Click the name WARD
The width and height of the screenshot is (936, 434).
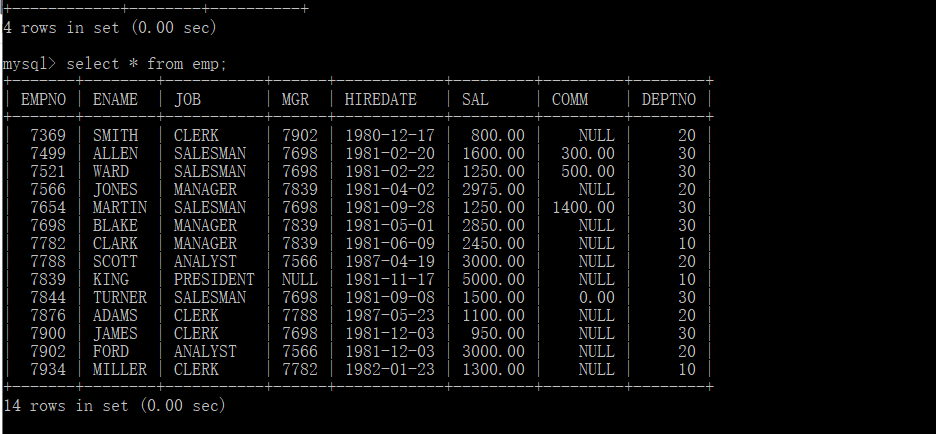click(x=110, y=171)
